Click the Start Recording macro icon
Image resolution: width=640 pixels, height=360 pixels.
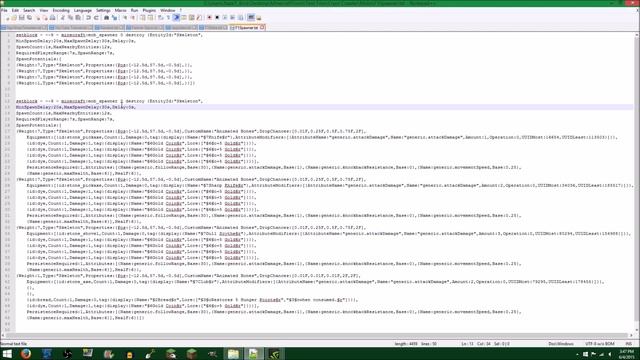(x=209, y=18)
